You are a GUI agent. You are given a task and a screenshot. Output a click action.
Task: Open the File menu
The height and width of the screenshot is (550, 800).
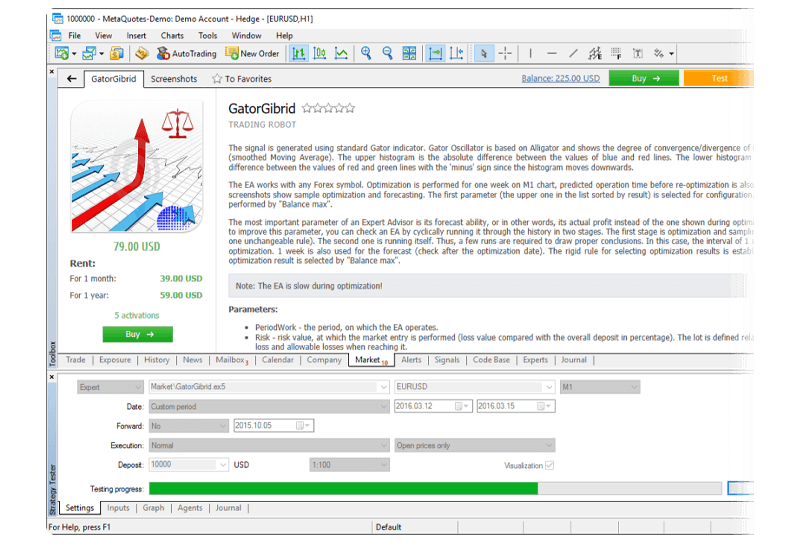pyautogui.click(x=74, y=36)
